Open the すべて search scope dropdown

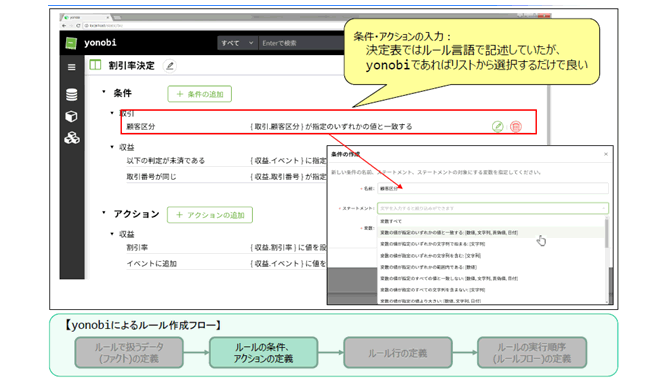(x=237, y=43)
